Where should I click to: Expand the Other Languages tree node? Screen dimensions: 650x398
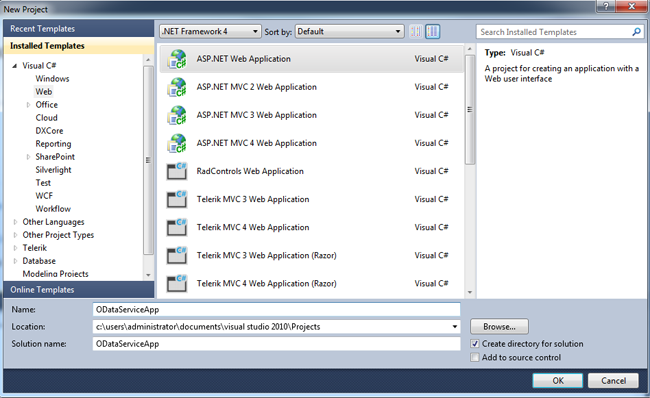(x=15, y=222)
